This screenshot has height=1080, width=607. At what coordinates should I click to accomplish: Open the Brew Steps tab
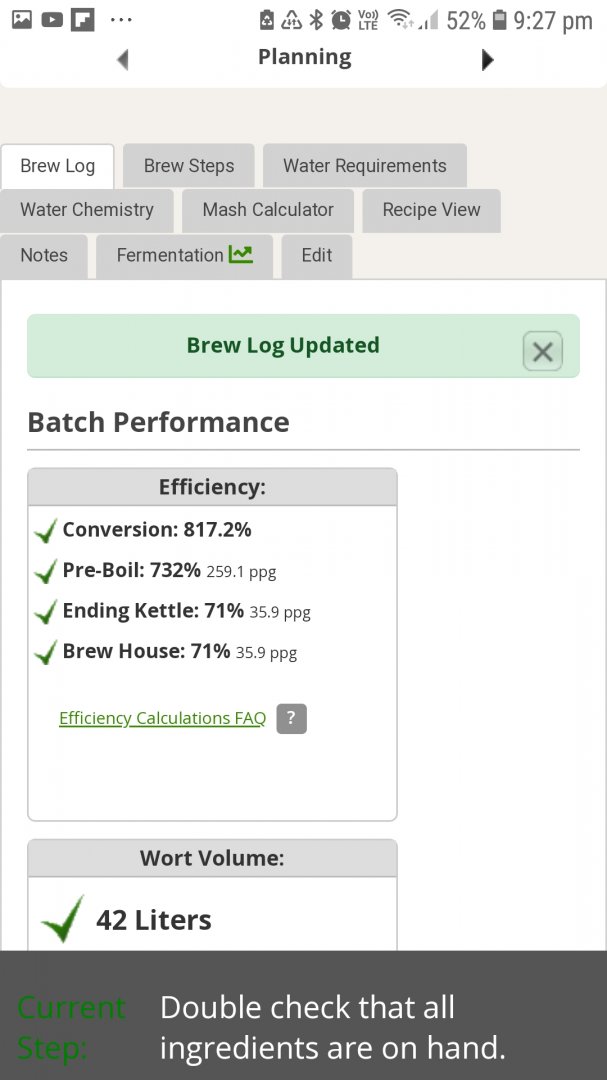[188, 166]
